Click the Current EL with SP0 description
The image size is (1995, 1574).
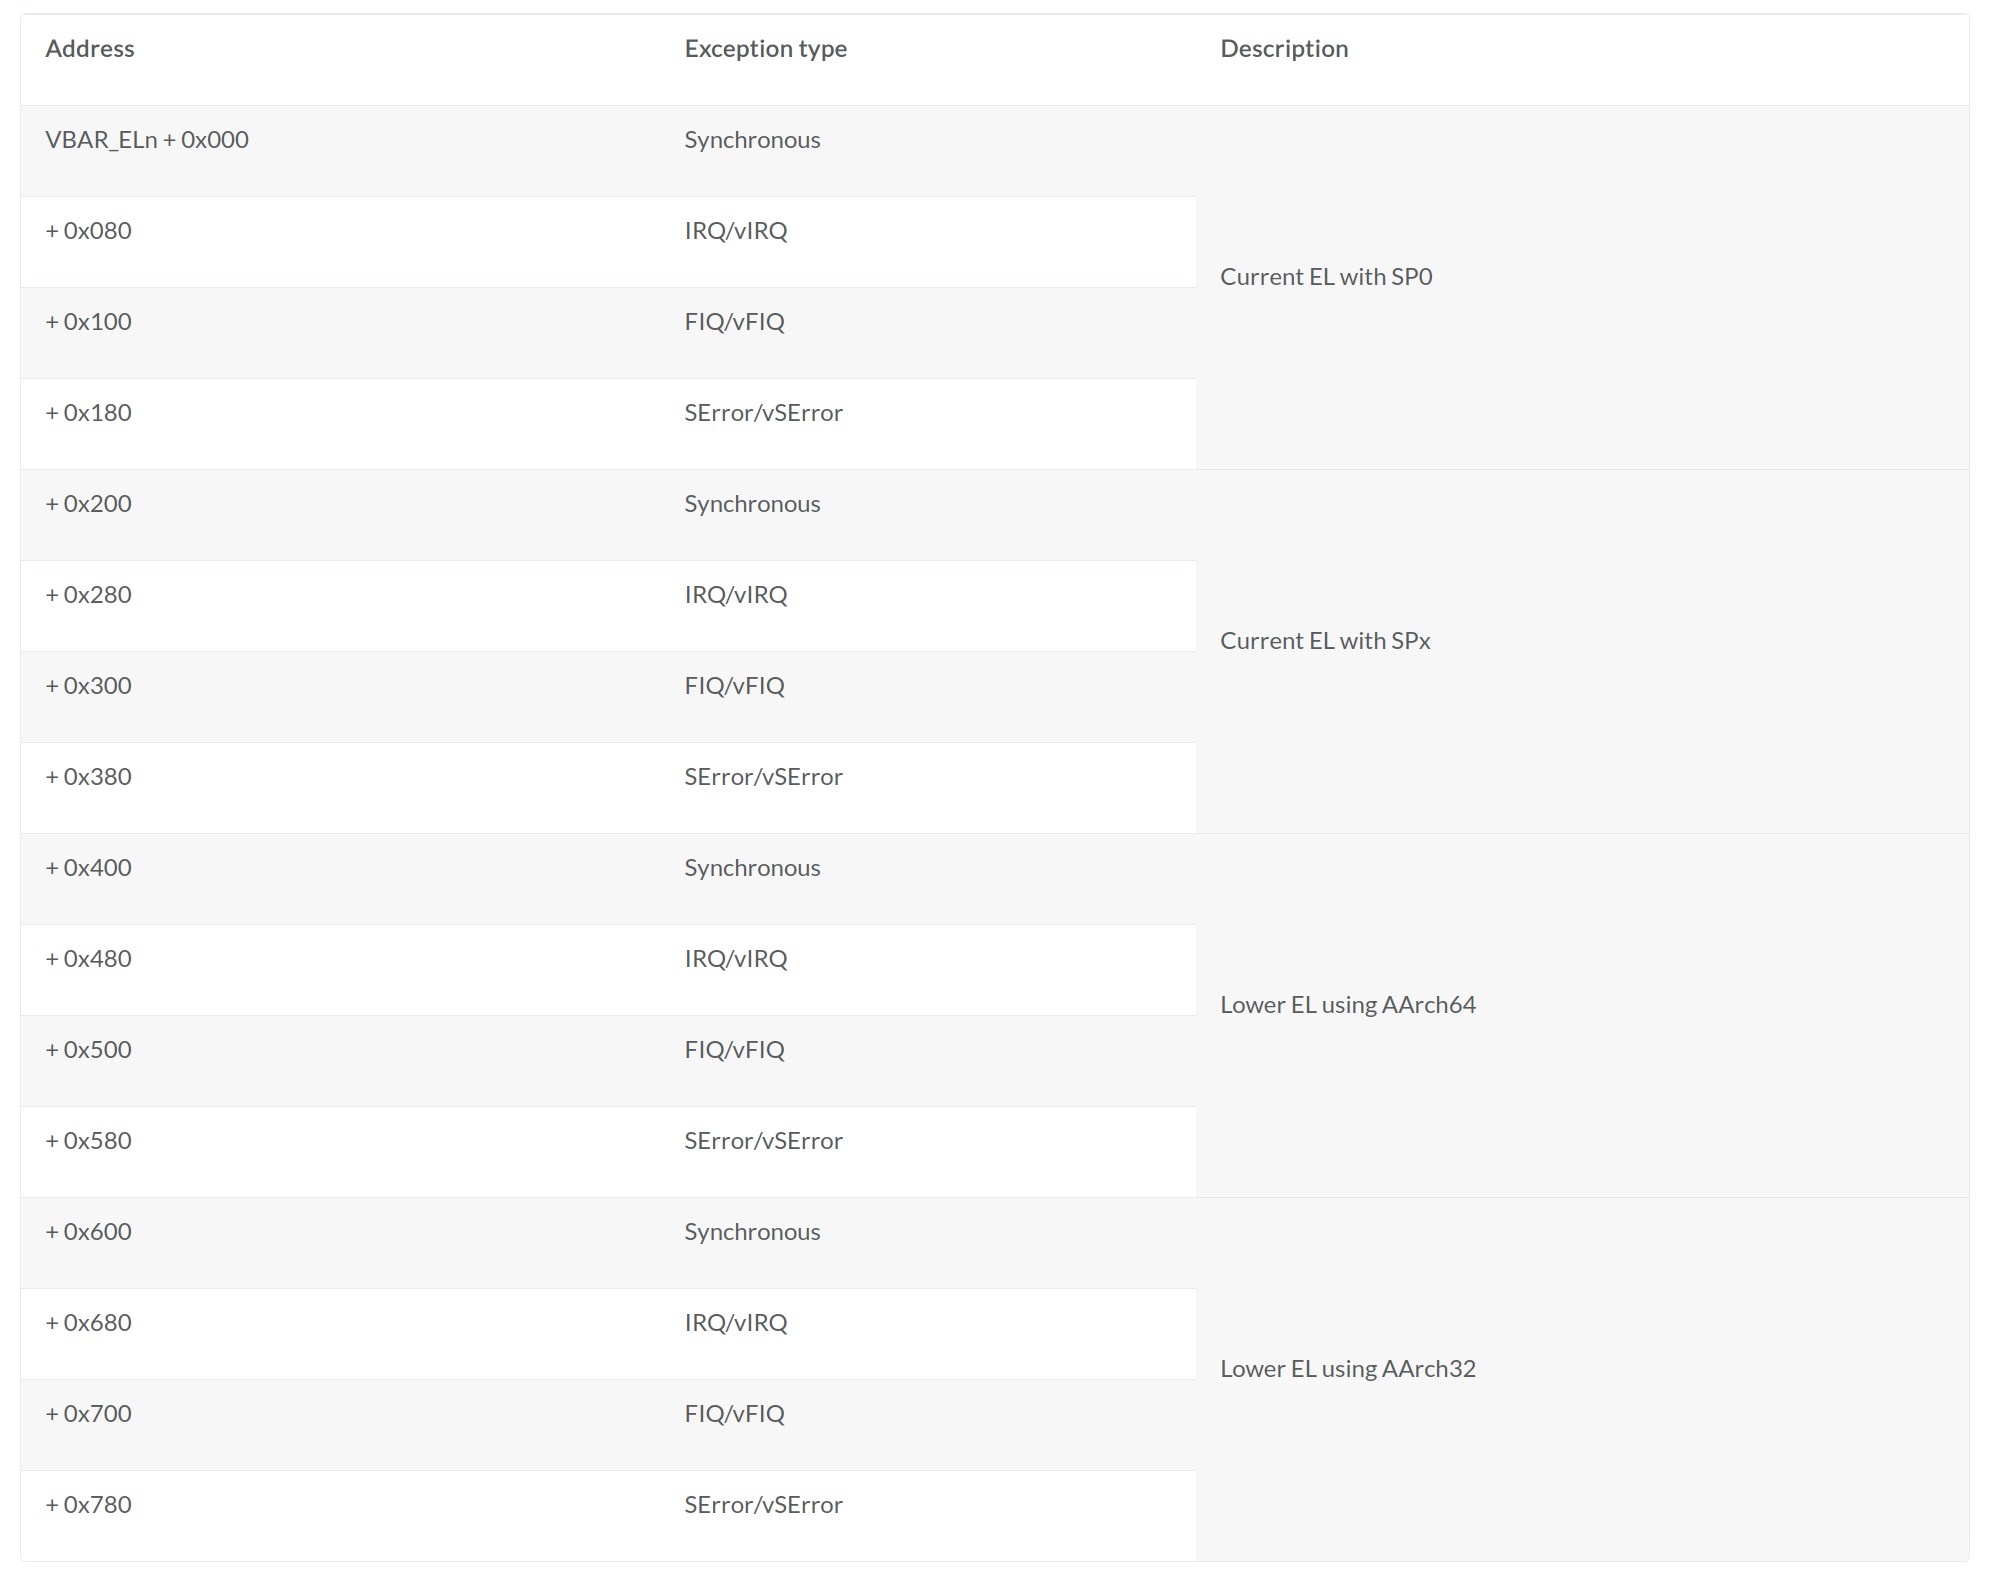pyautogui.click(x=1326, y=277)
